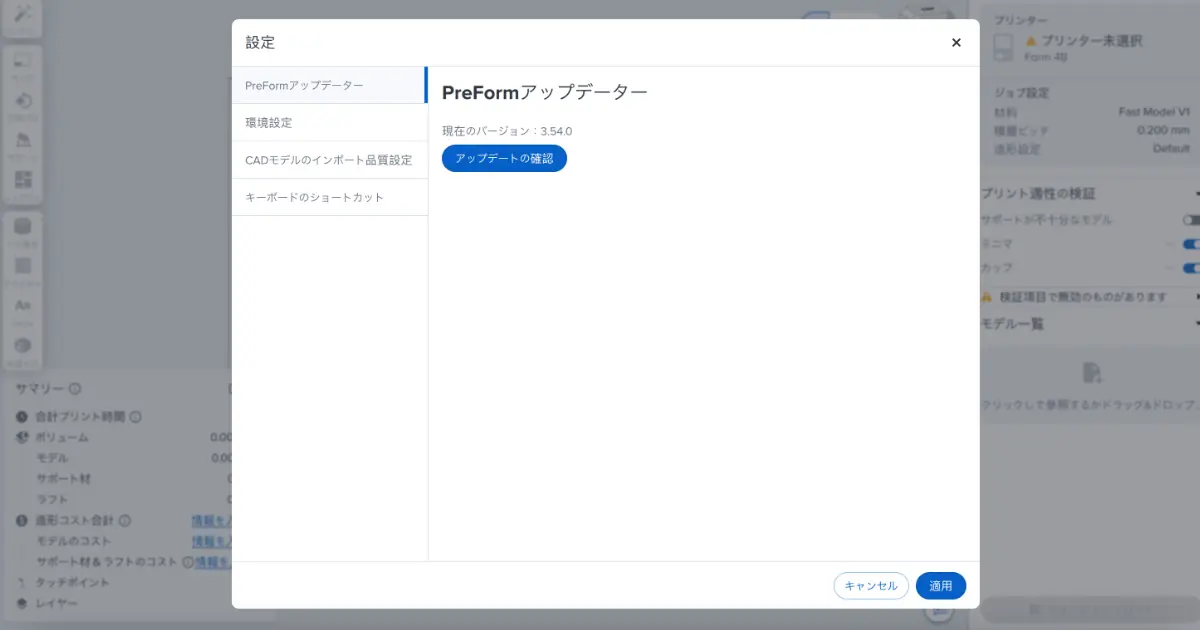Click the magic wand tool icon in main window

coord(22,16)
